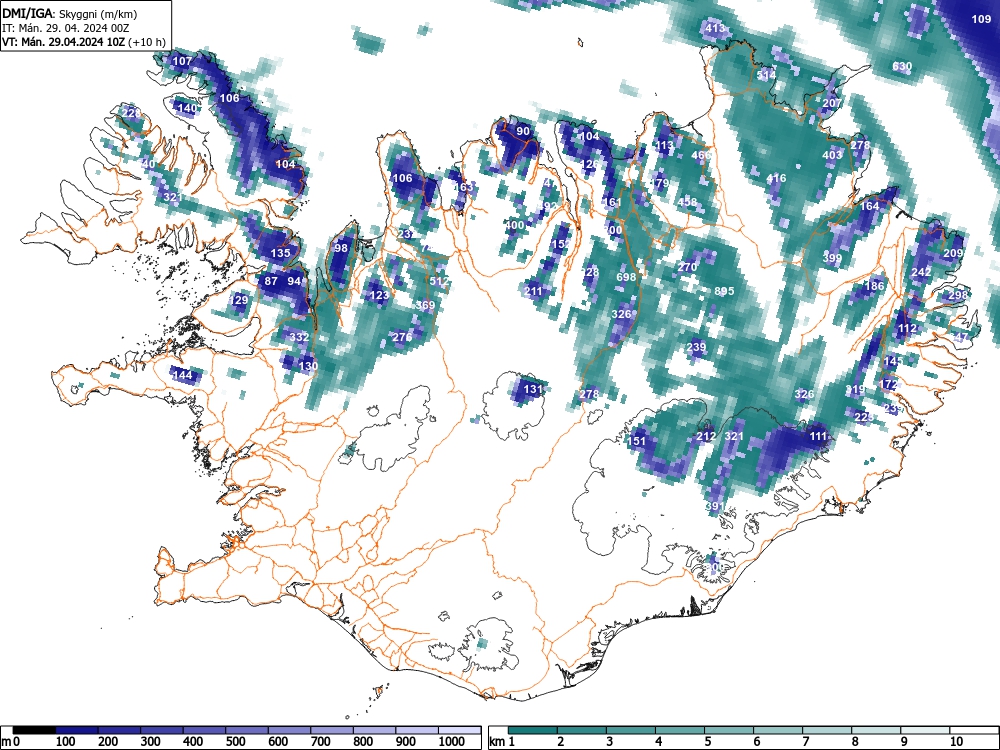Image resolution: width=1000 pixels, height=750 pixels.
Task: Click the visibility value 239
Action: pos(696,348)
